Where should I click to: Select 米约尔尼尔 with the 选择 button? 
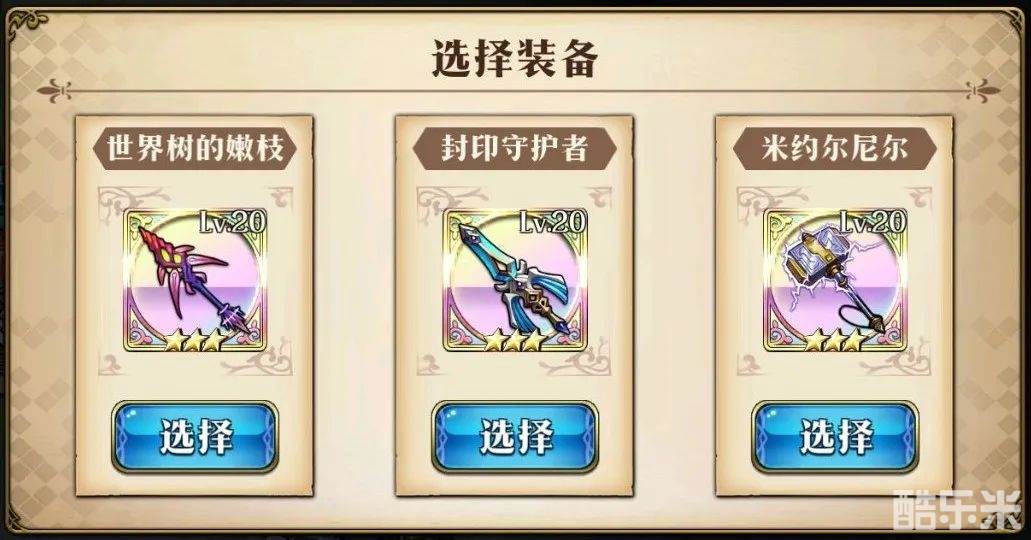[836, 436]
